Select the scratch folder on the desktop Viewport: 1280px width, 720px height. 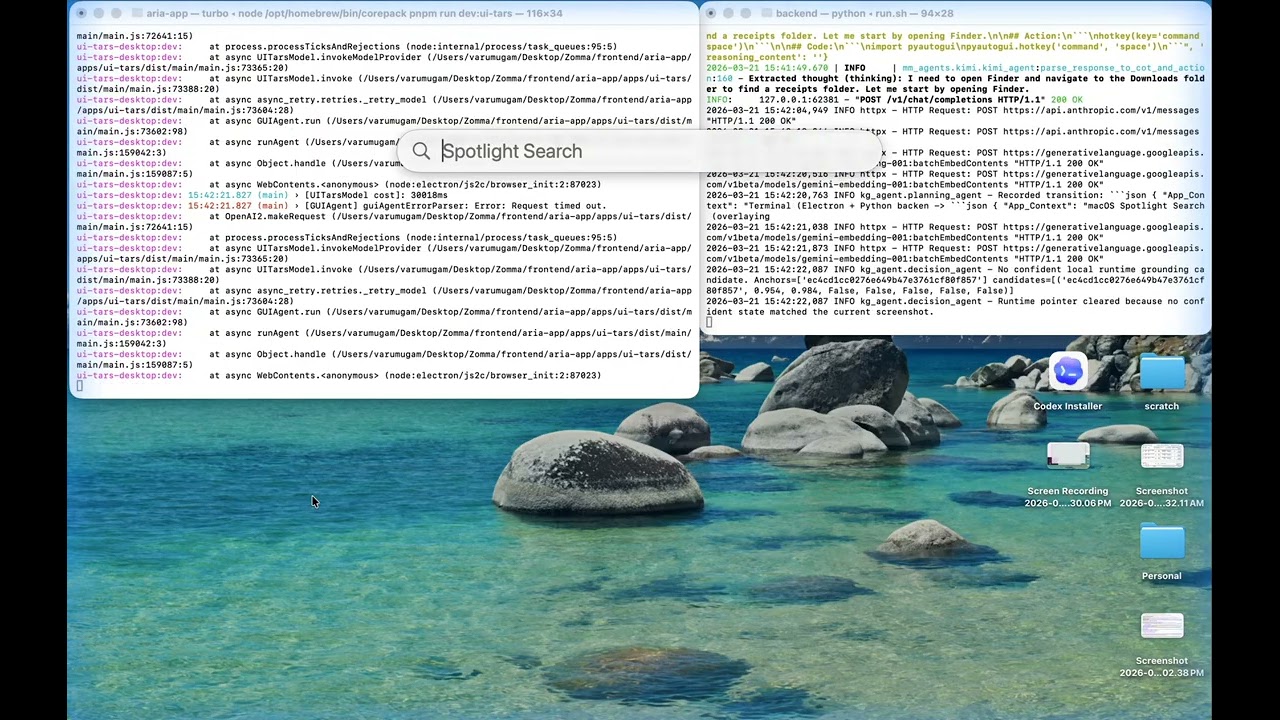pyautogui.click(x=1162, y=373)
